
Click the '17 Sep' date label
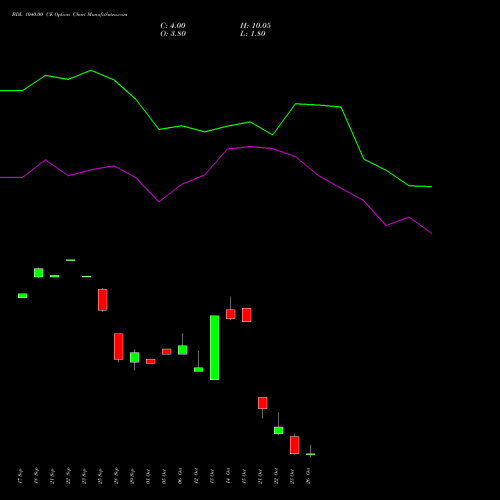[x=20, y=476]
